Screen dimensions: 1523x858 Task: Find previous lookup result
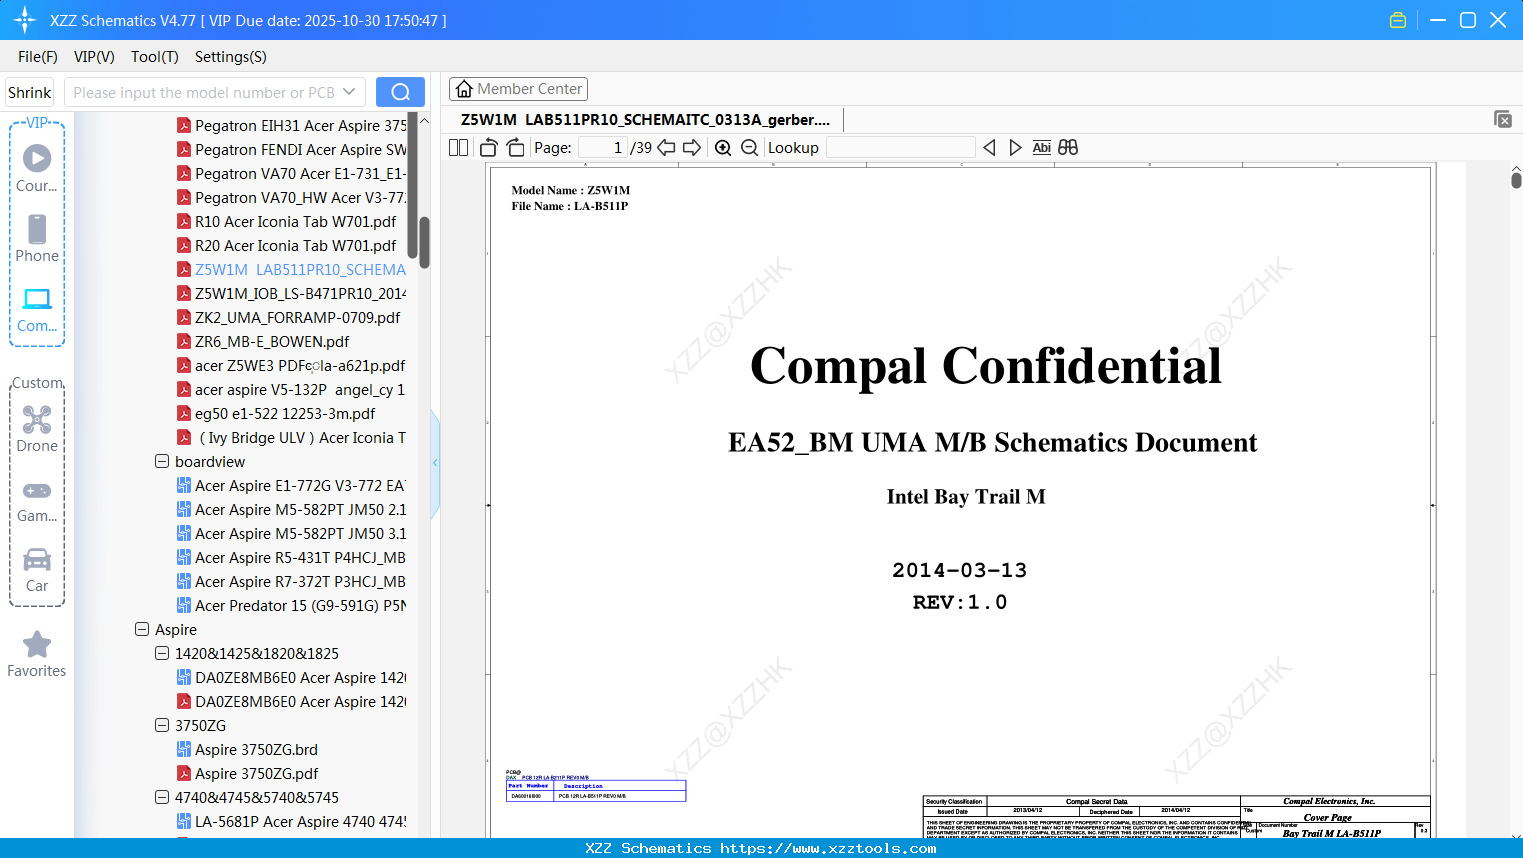pyautogui.click(x=989, y=148)
